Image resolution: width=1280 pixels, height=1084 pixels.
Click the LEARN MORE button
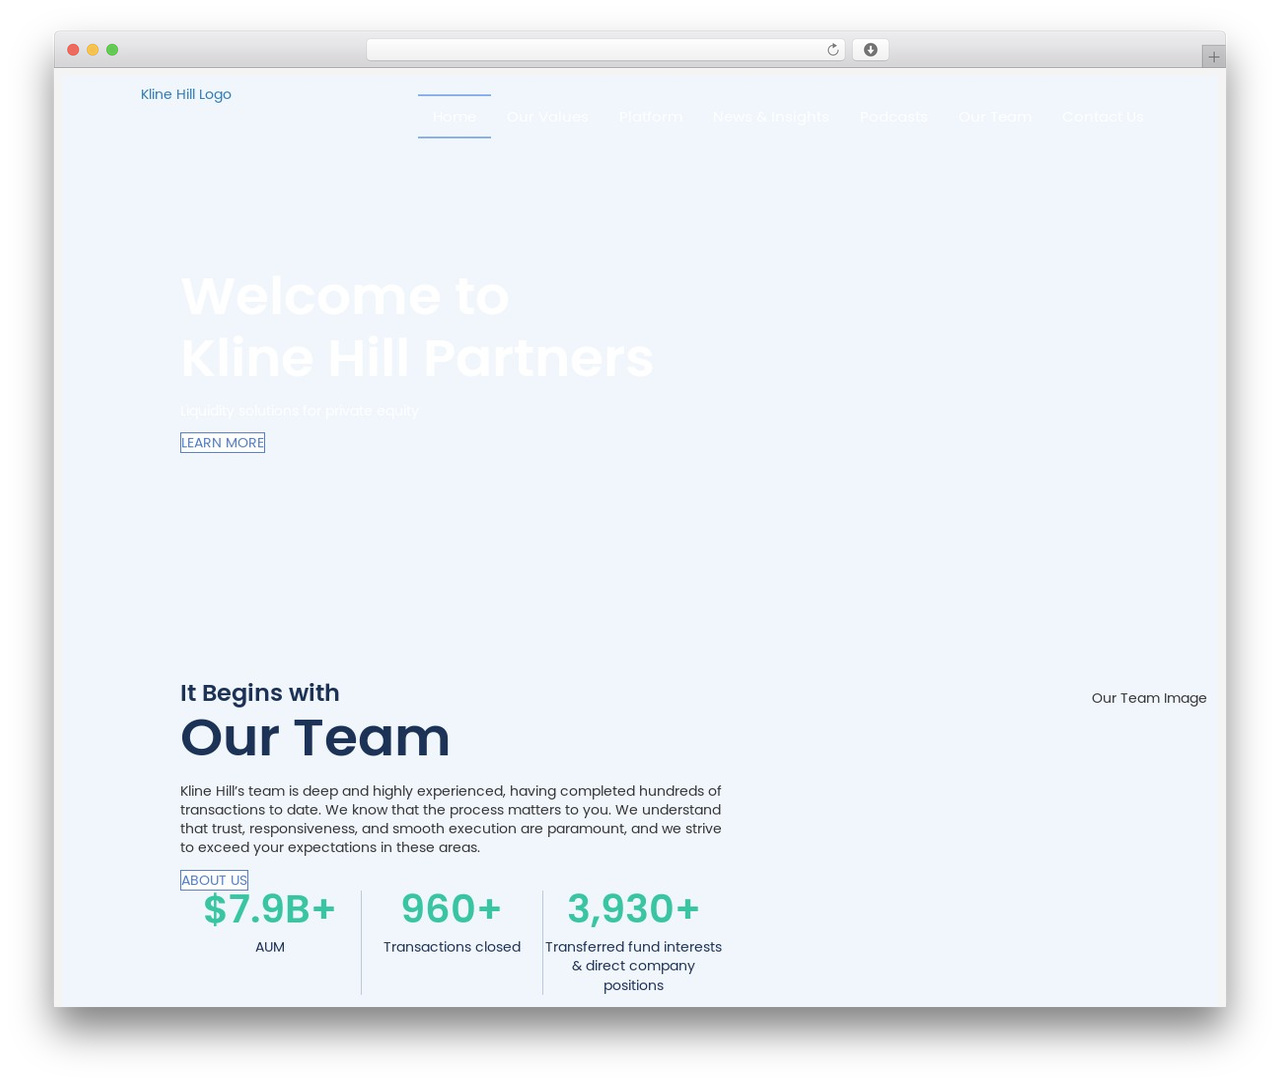click(x=222, y=443)
